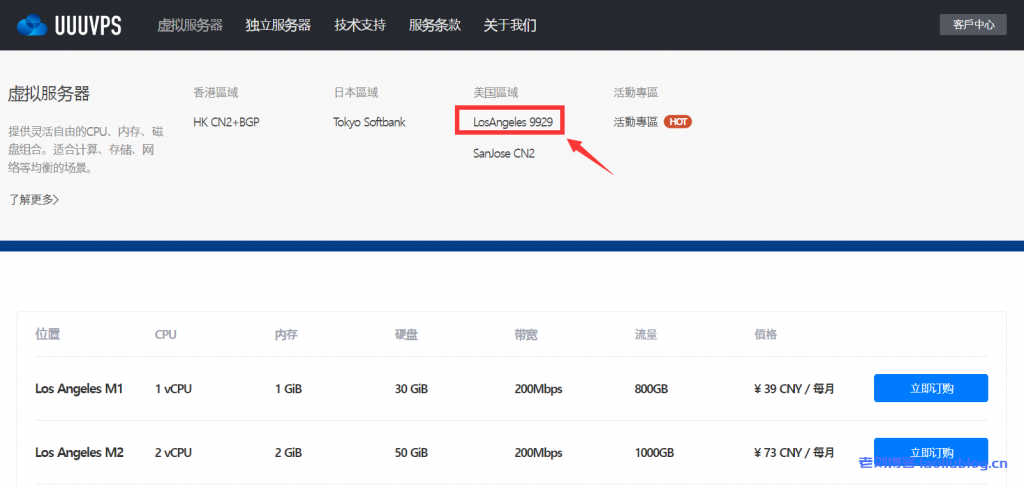Click the 1 GiB memory value
This screenshot has height=487, width=1024.
(289, 389)
